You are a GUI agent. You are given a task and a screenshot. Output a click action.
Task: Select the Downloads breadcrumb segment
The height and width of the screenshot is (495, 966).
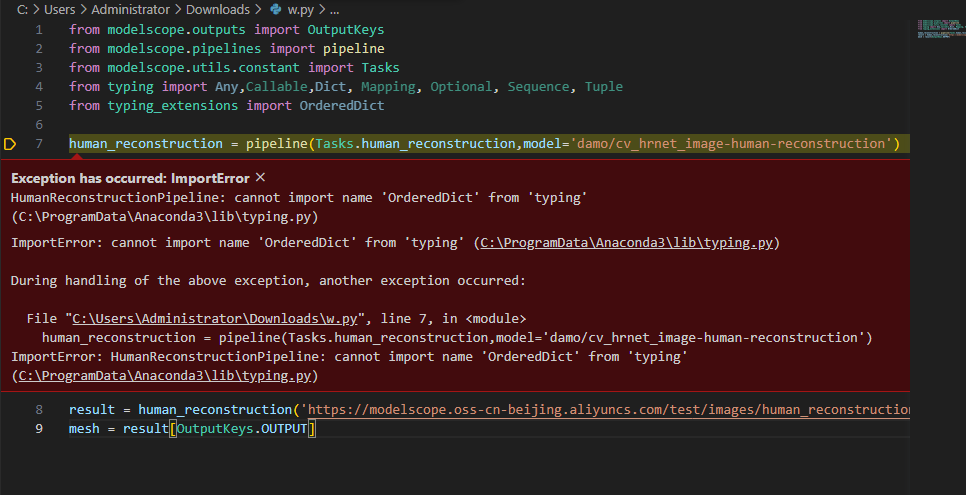(218, 10)
